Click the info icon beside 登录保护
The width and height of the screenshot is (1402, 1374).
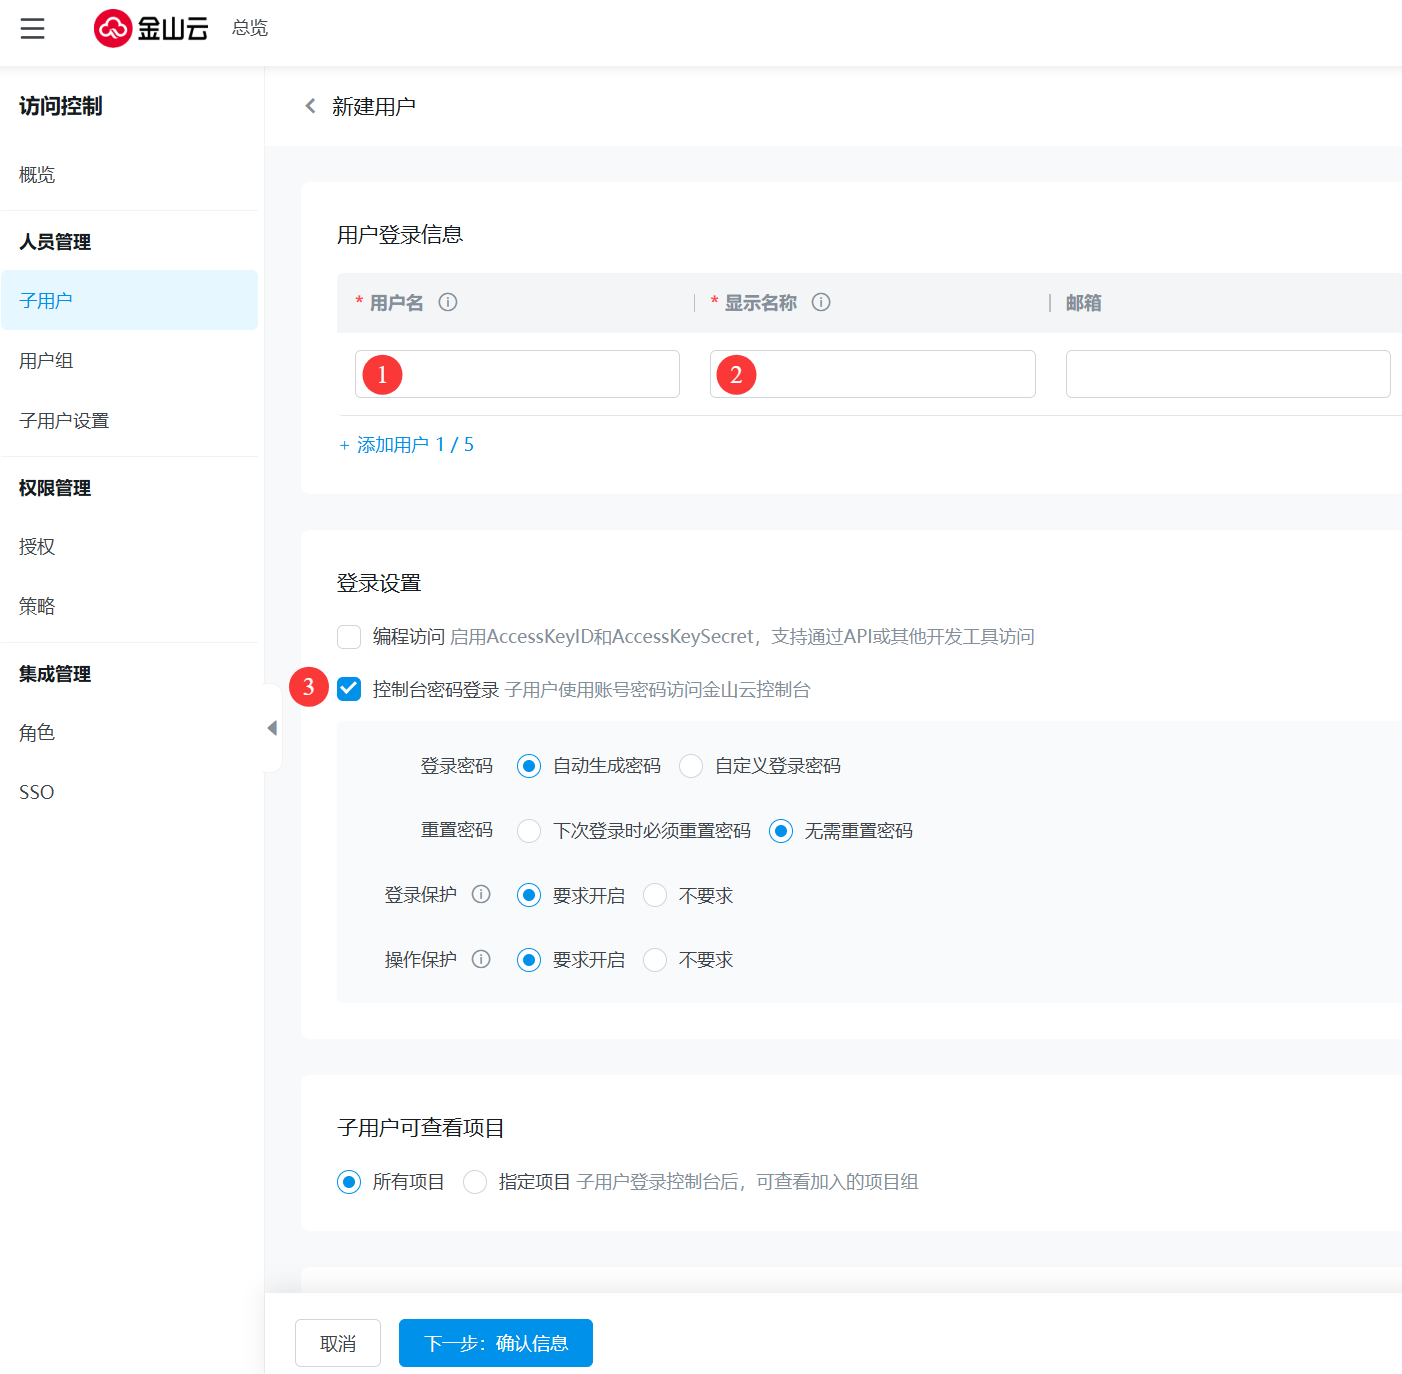[481, 894]
